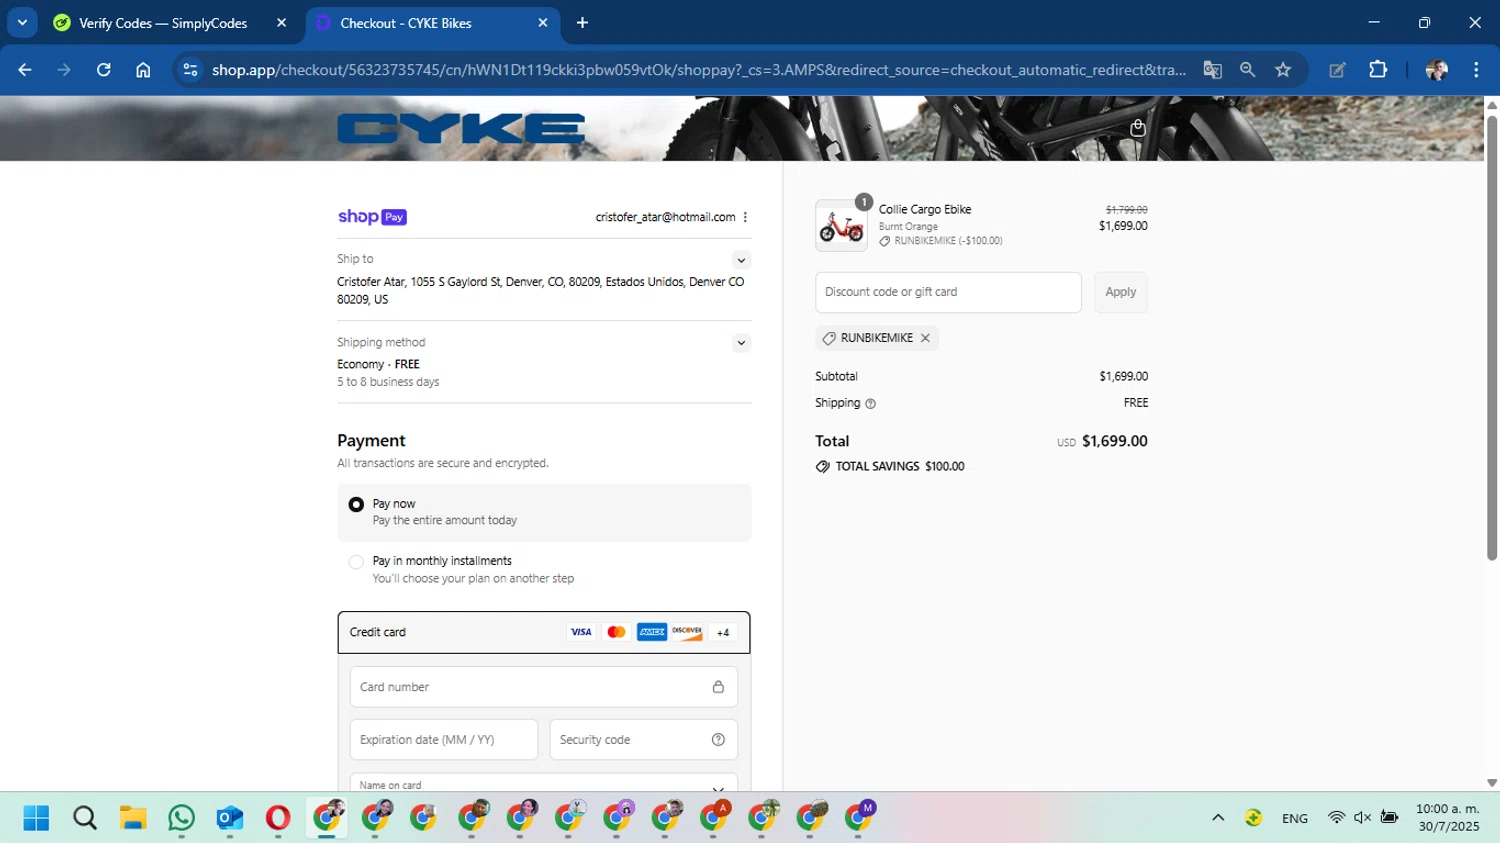
Task: Open Opera browser from taskbar
Action: 278,818
